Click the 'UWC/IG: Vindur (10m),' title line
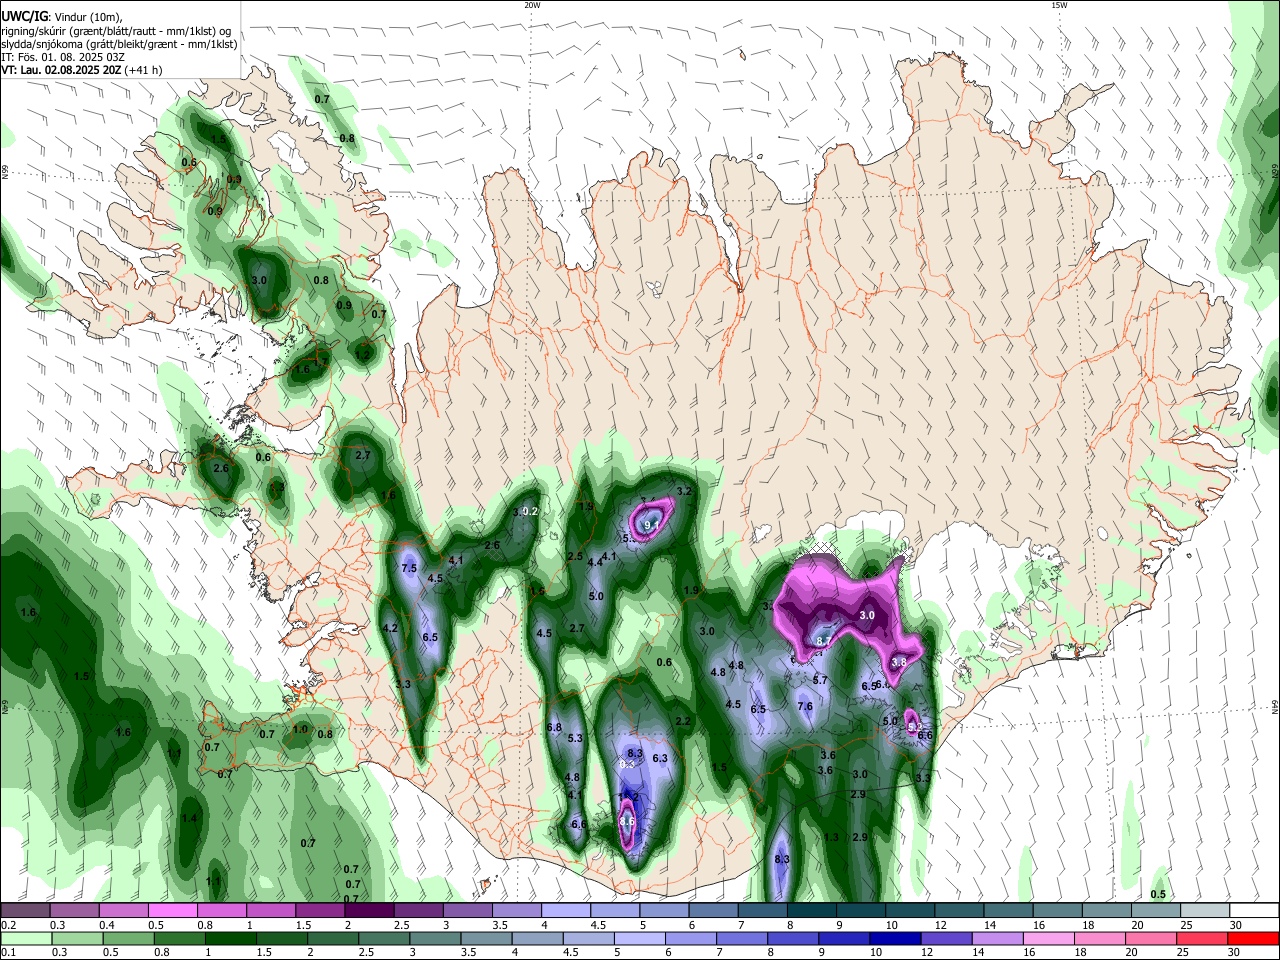Viewport: 1280px width, 960px height. (x=62, y=17)
